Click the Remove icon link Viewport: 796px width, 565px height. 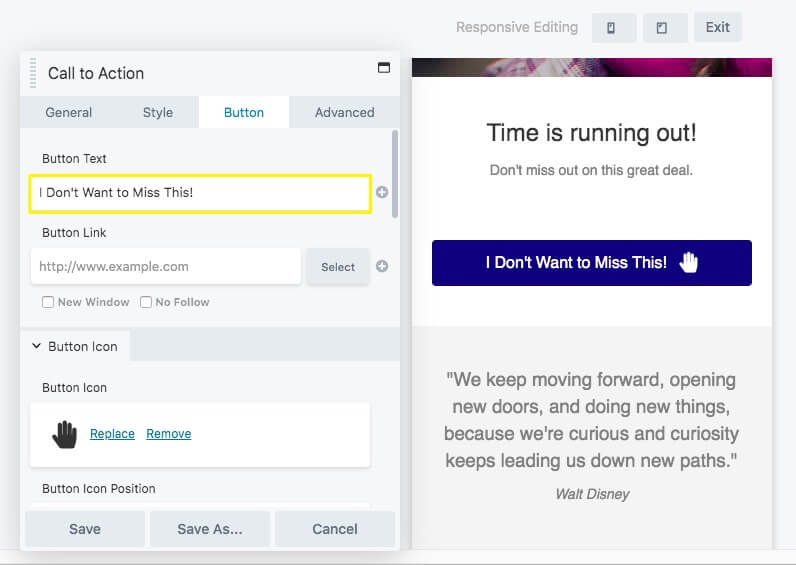click(169, 434)
